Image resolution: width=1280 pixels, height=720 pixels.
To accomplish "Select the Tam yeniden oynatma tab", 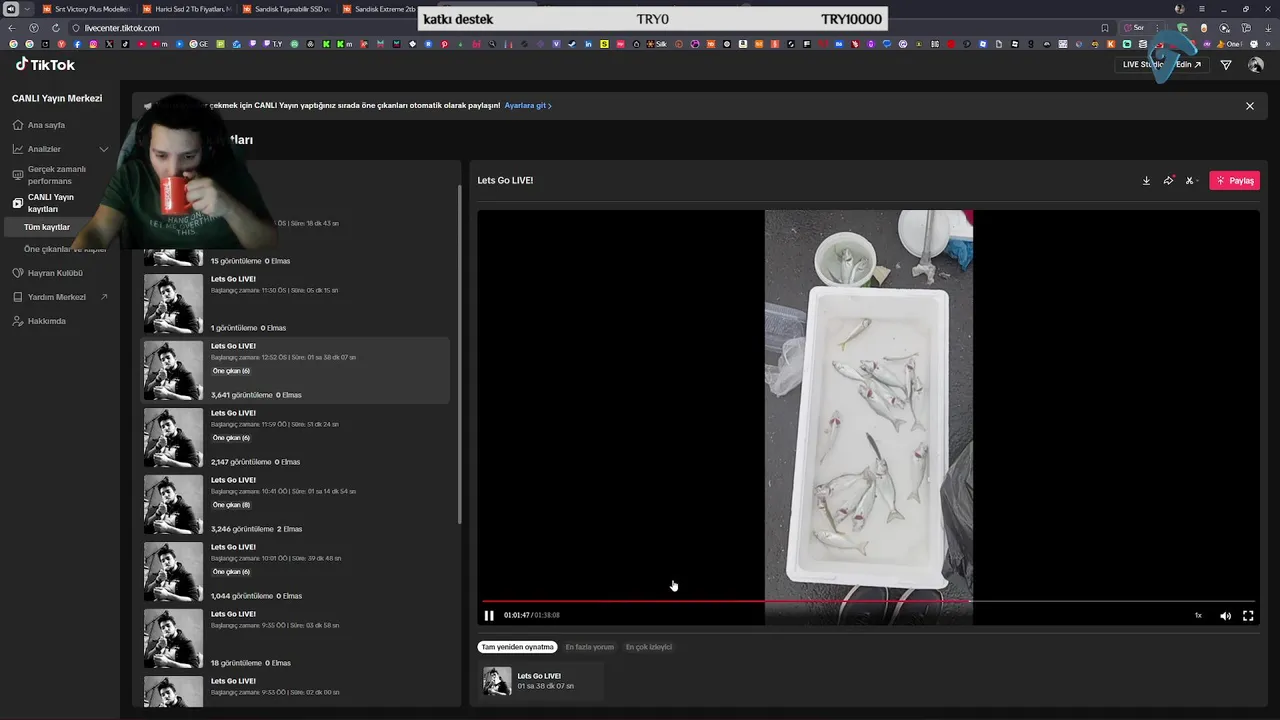I will click(517, 647).
